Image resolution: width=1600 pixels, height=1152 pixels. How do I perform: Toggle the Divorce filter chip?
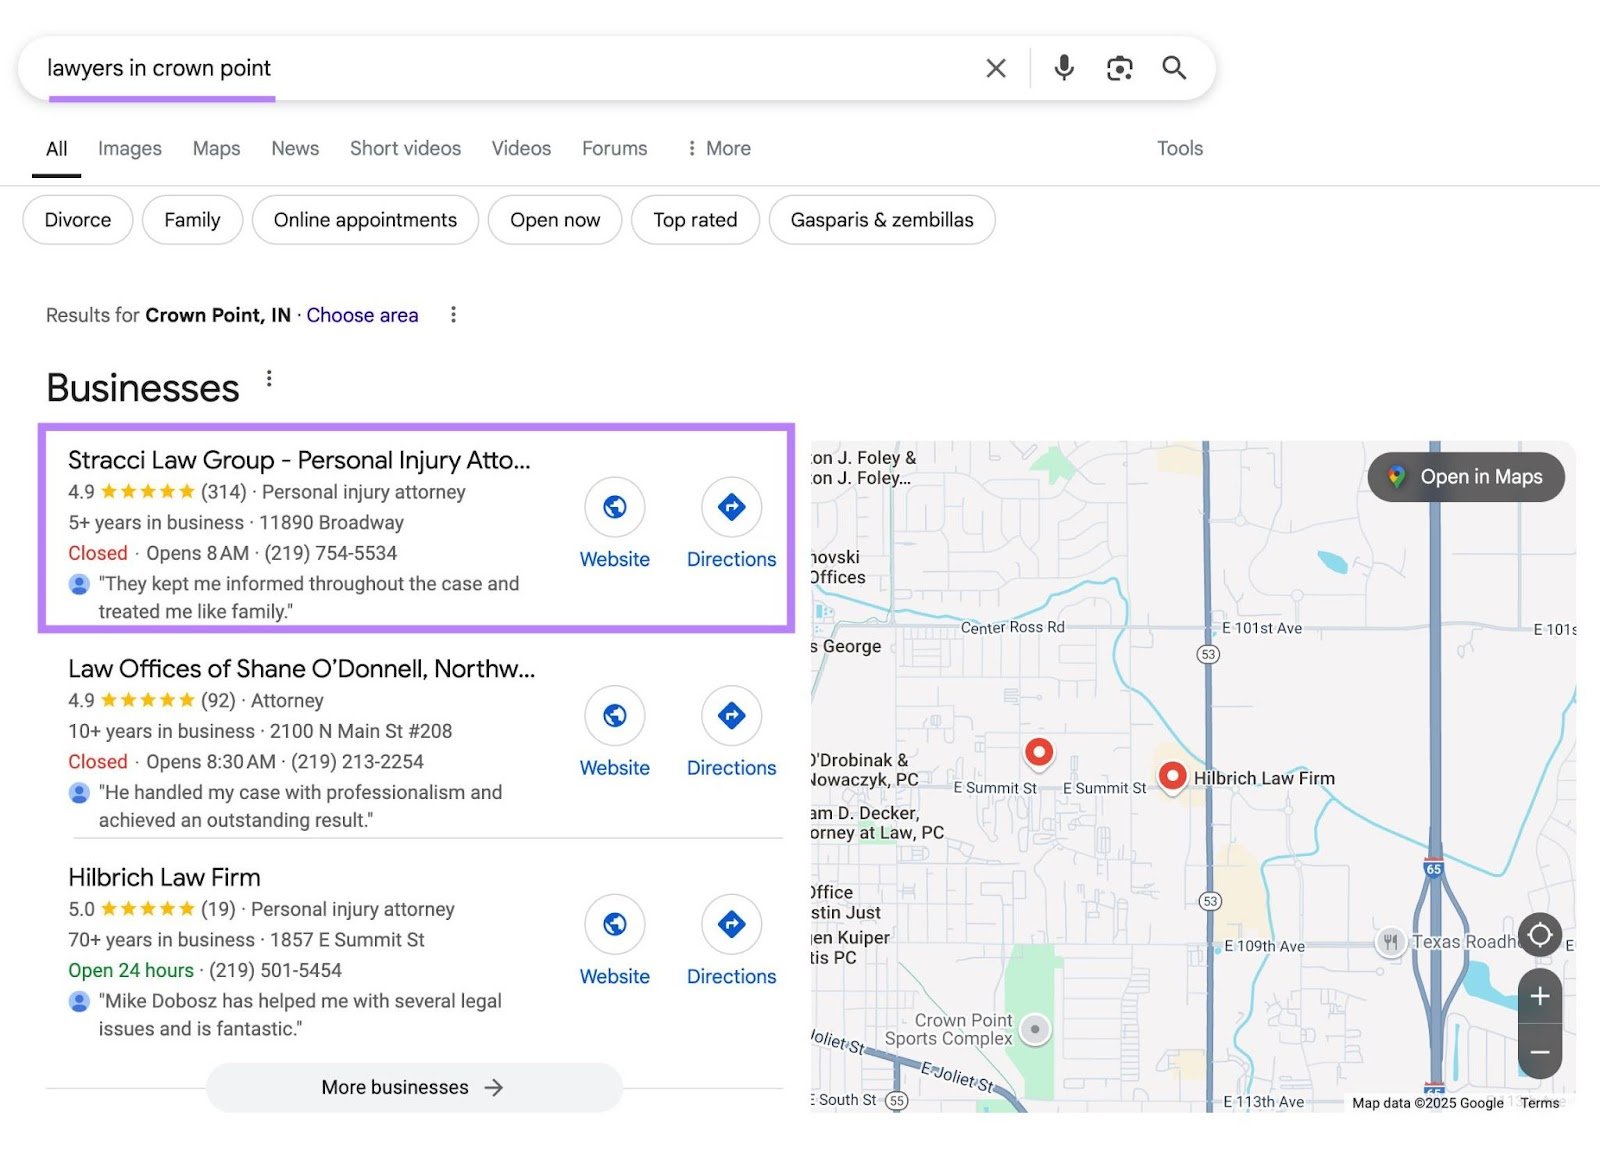(77, 219)
